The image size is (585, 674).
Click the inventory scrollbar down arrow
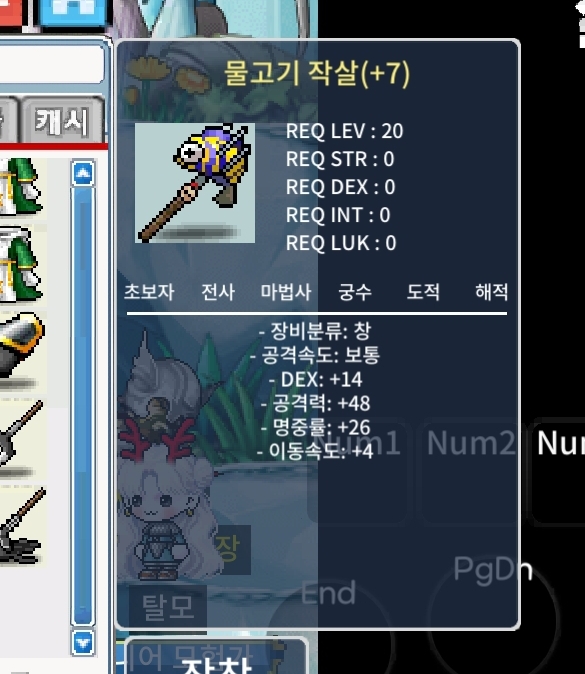click(83, 643)
